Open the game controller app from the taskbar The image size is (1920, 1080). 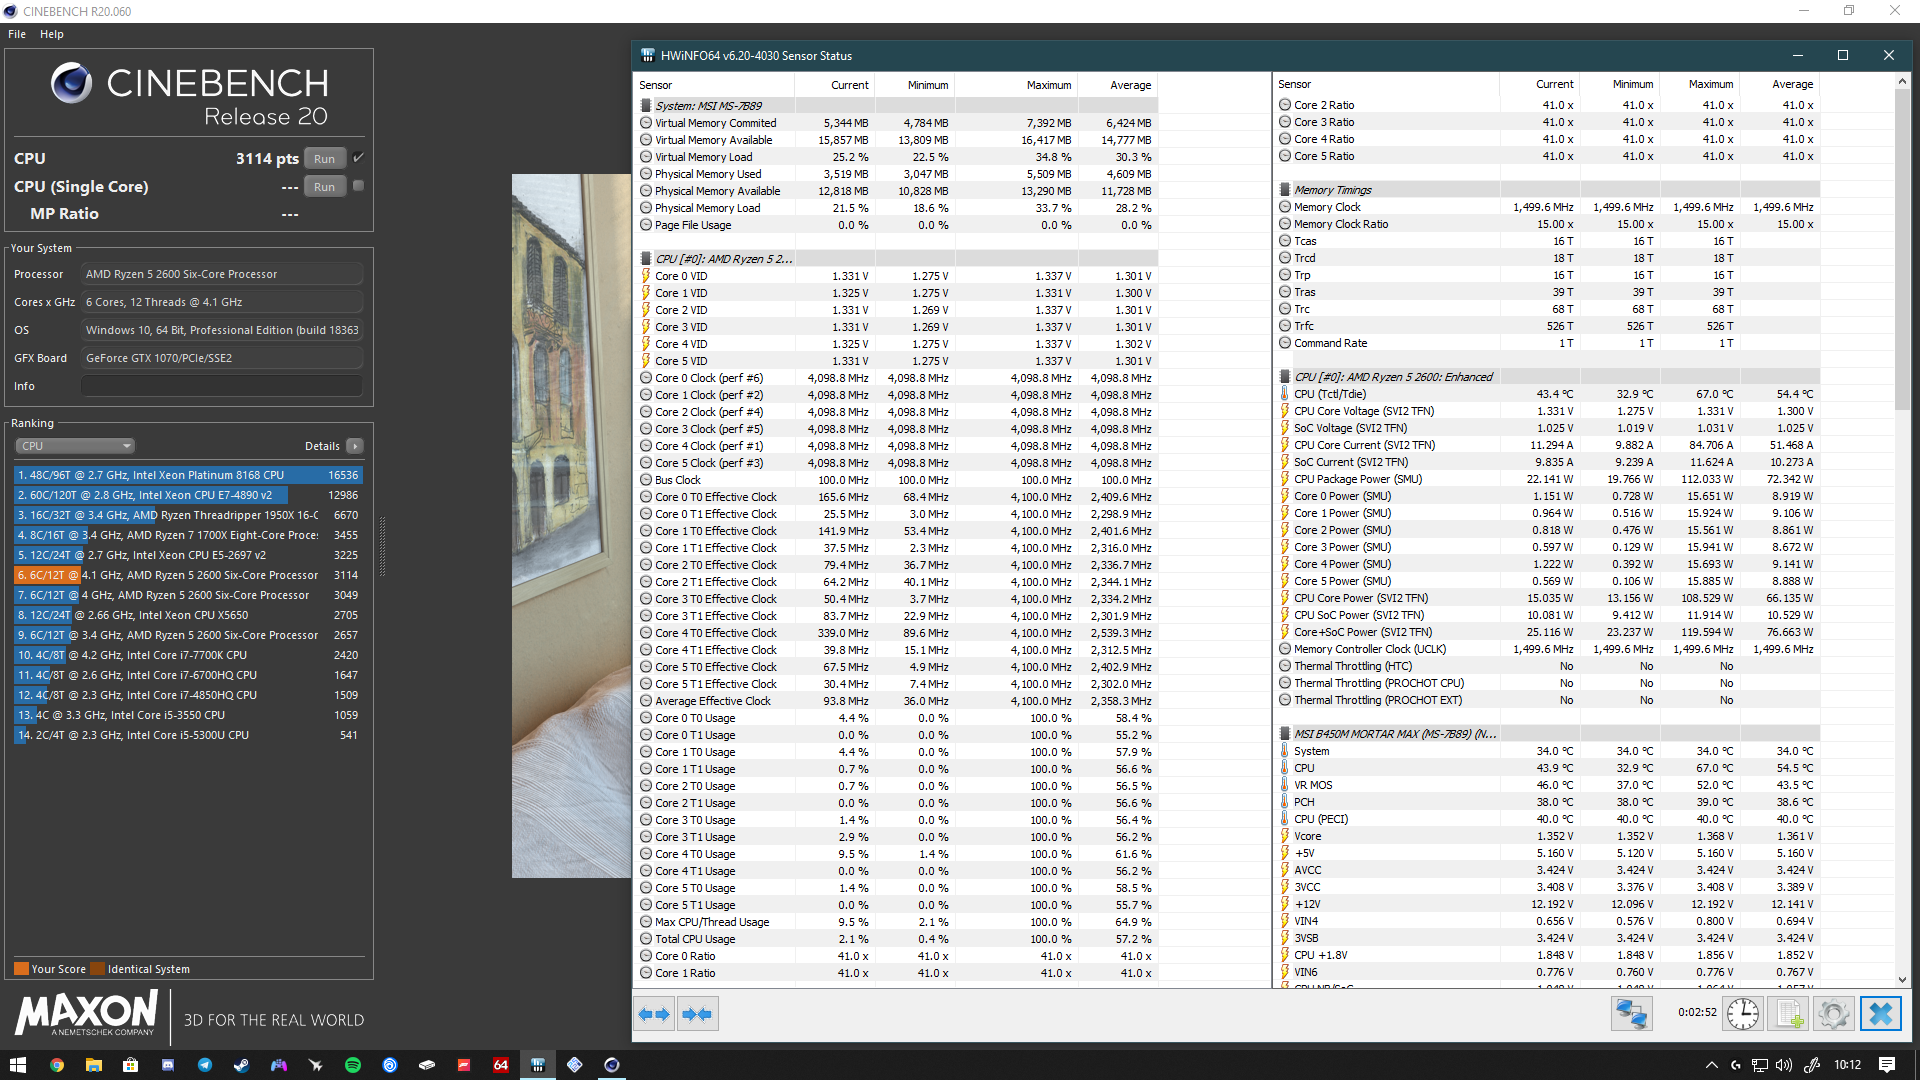point(278,1065)
